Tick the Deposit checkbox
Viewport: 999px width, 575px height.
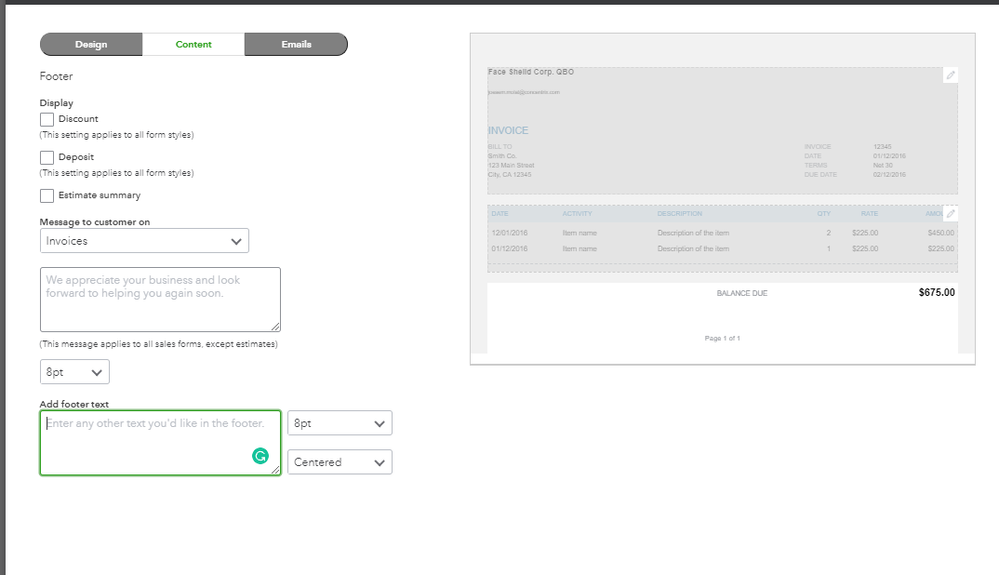47,157
